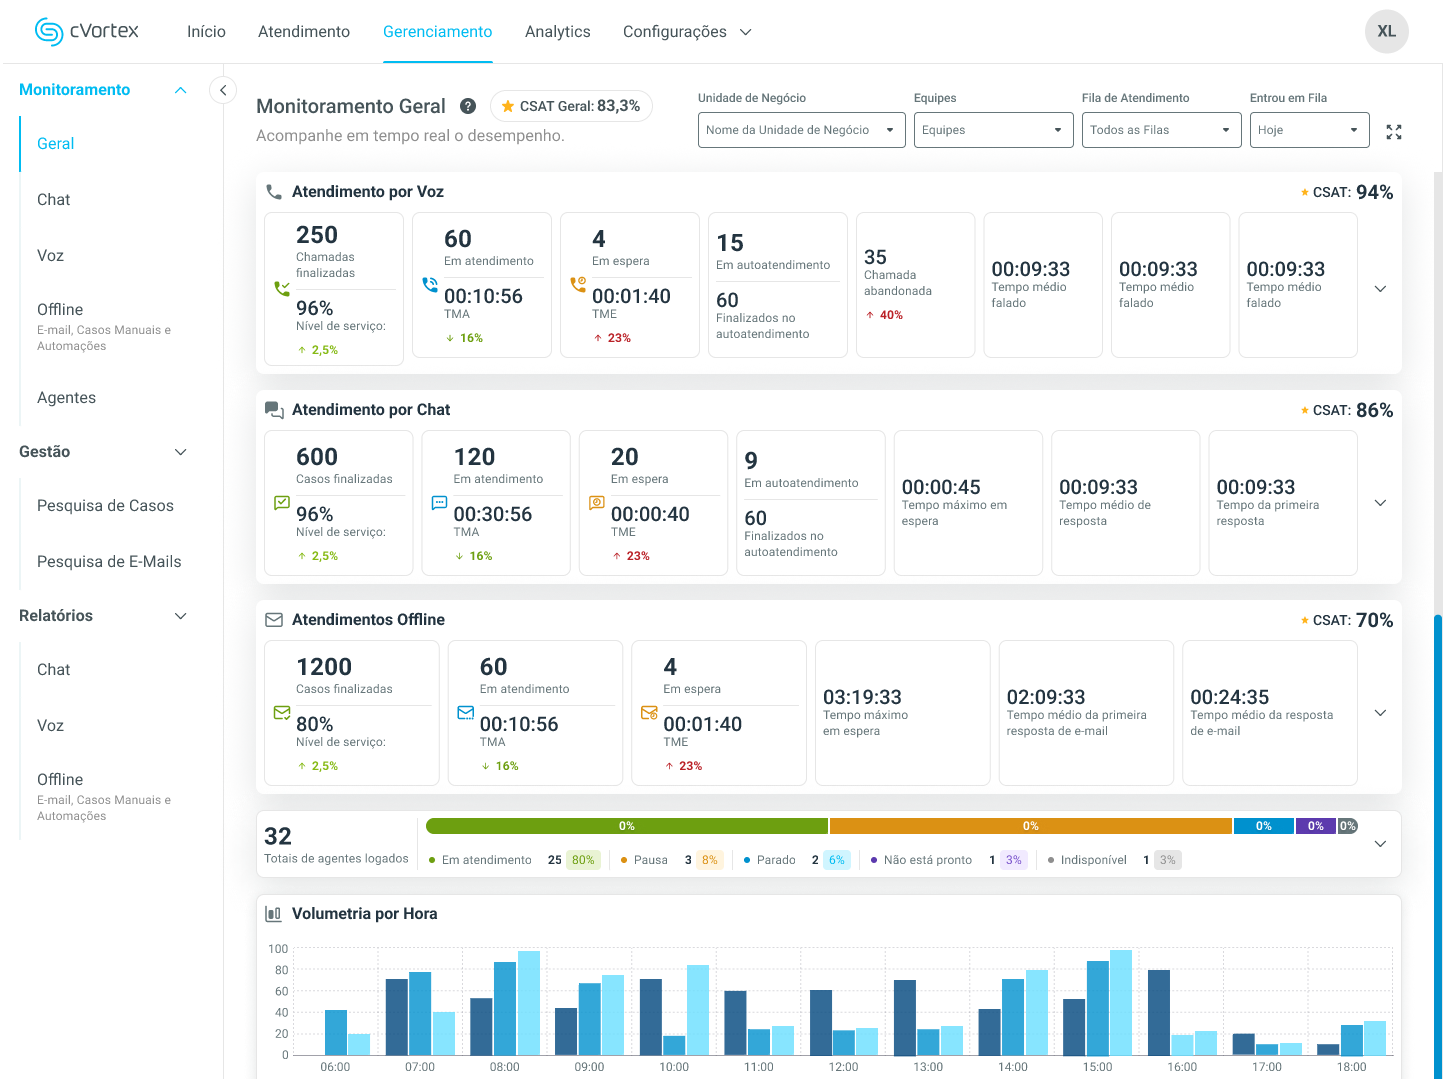The width and height of the screenshot is (1447, 1079).
Task: Click the 15:00 bar group in chart
Action: tap(1098, 1003)
